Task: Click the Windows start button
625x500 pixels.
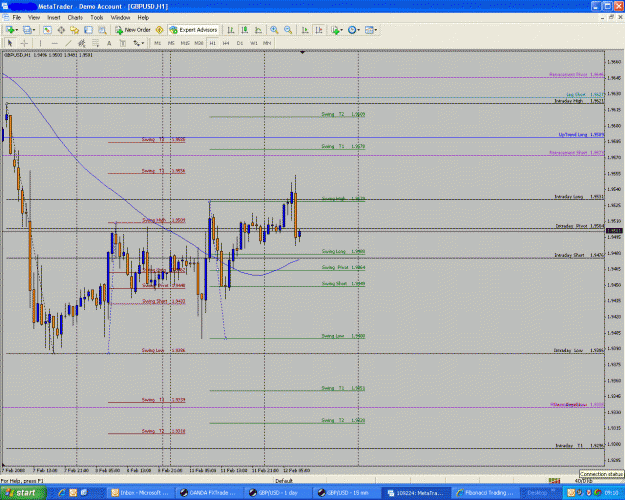Action: click(x=23, y=493)
